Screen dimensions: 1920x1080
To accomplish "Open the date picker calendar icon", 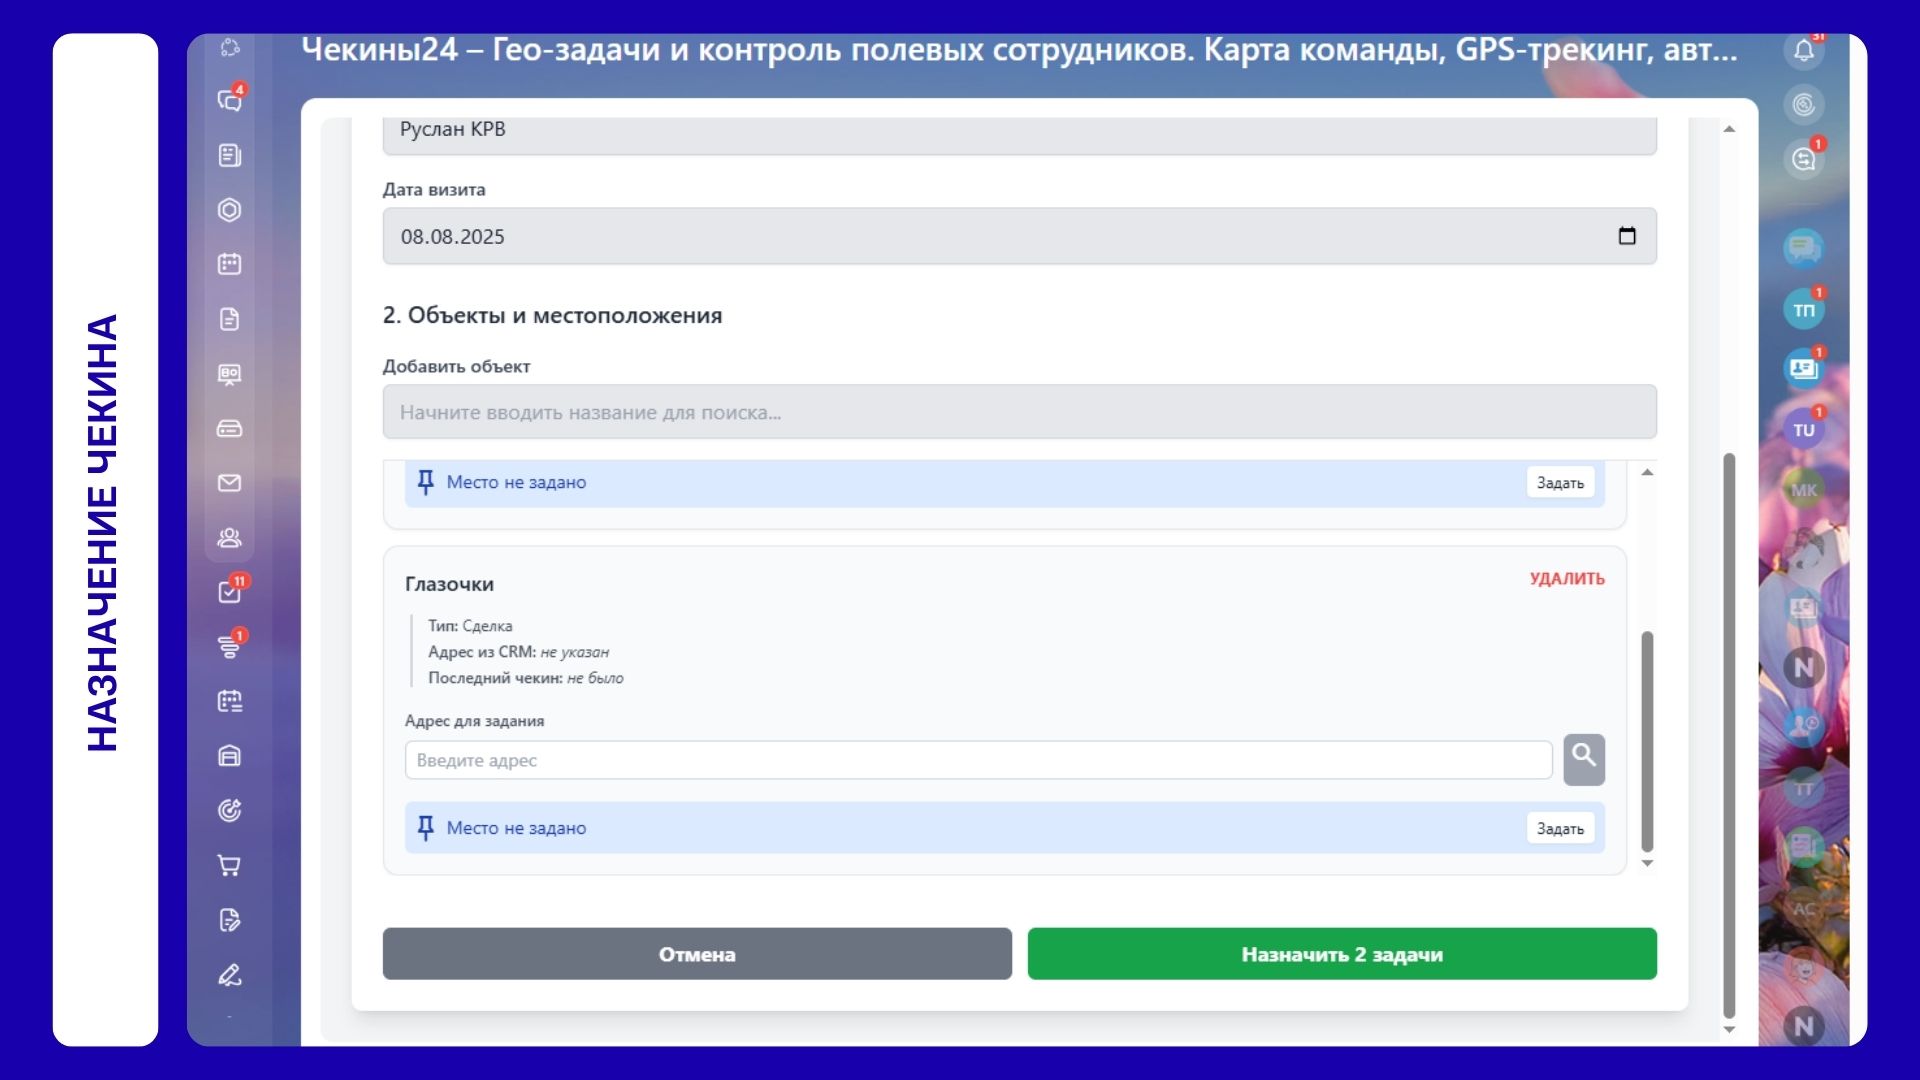I will tap(1627, 236).
